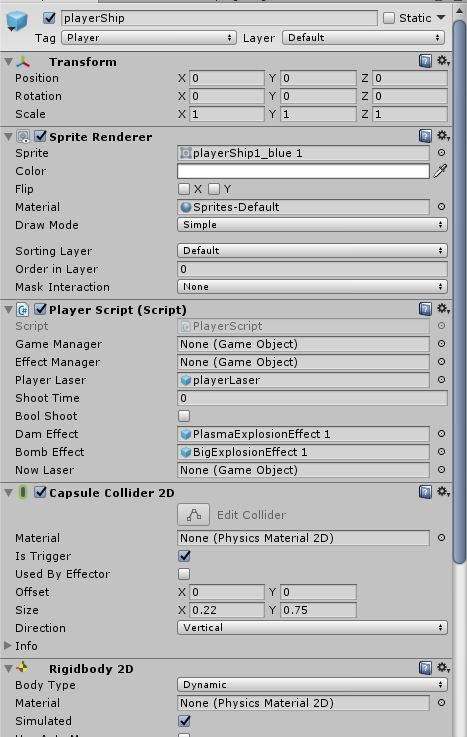Open Capsule Collider 2D gear menu
The height and width of the screenshot is (737, 467).
[x=443, y=492]
